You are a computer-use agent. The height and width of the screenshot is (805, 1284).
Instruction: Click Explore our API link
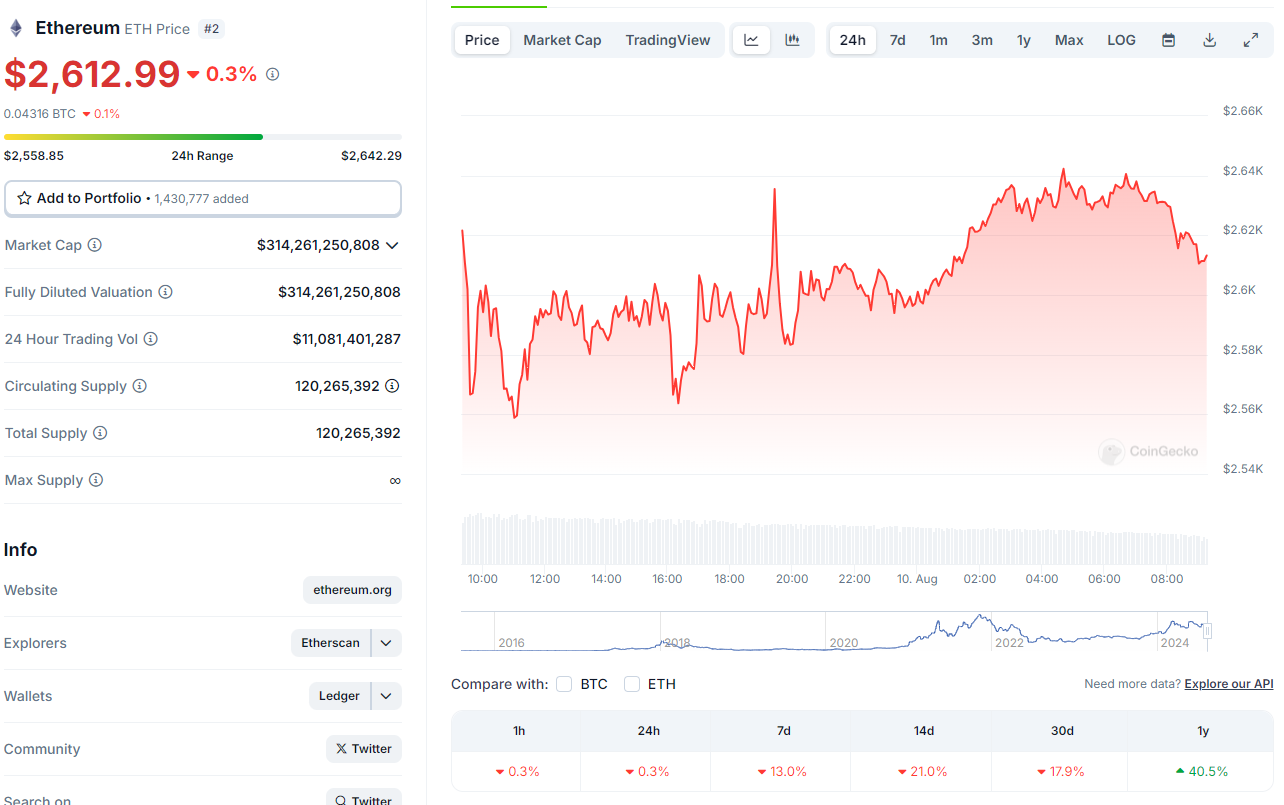click(1229, 684)
